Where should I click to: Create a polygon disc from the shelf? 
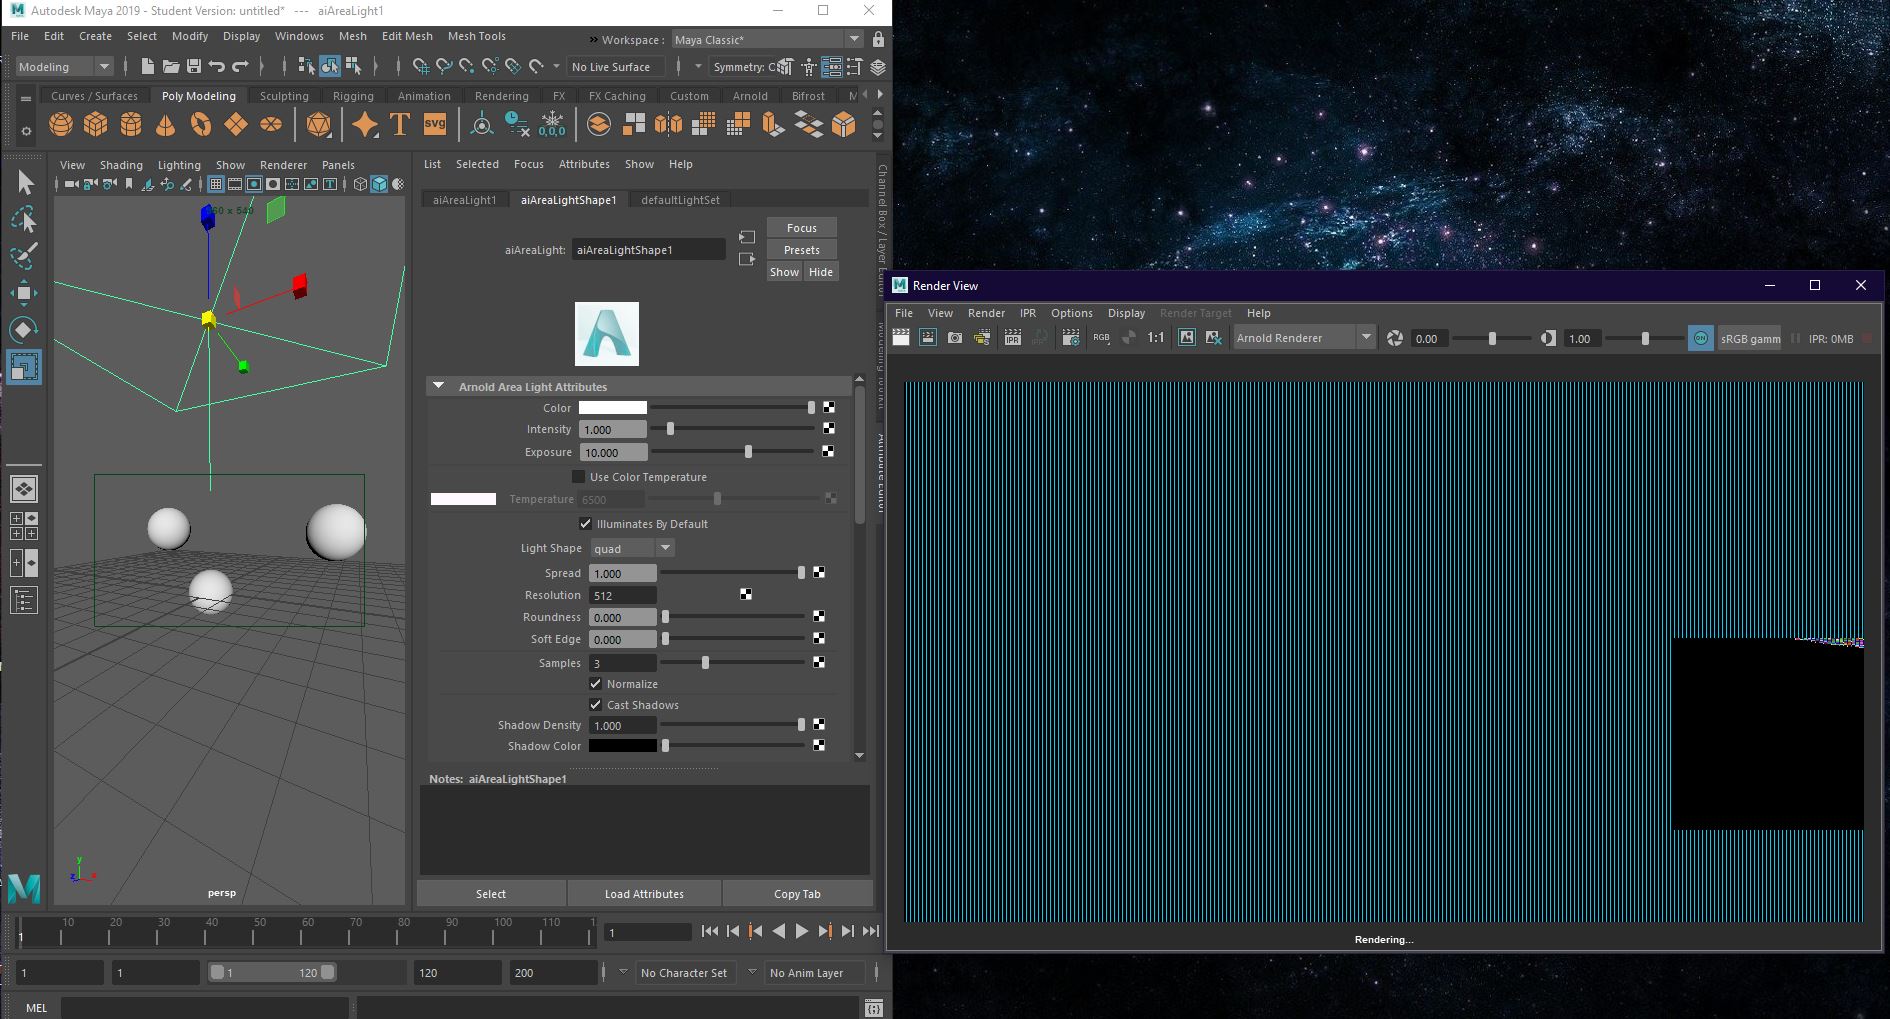tap(271, 124)
